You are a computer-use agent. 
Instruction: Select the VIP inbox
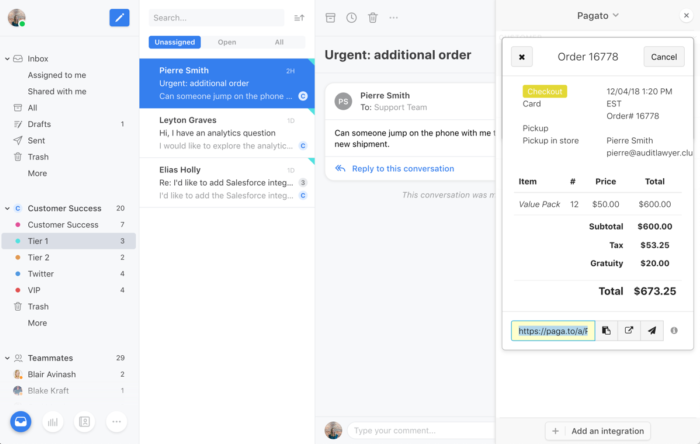pyautogui.click(x=69, y=290)
